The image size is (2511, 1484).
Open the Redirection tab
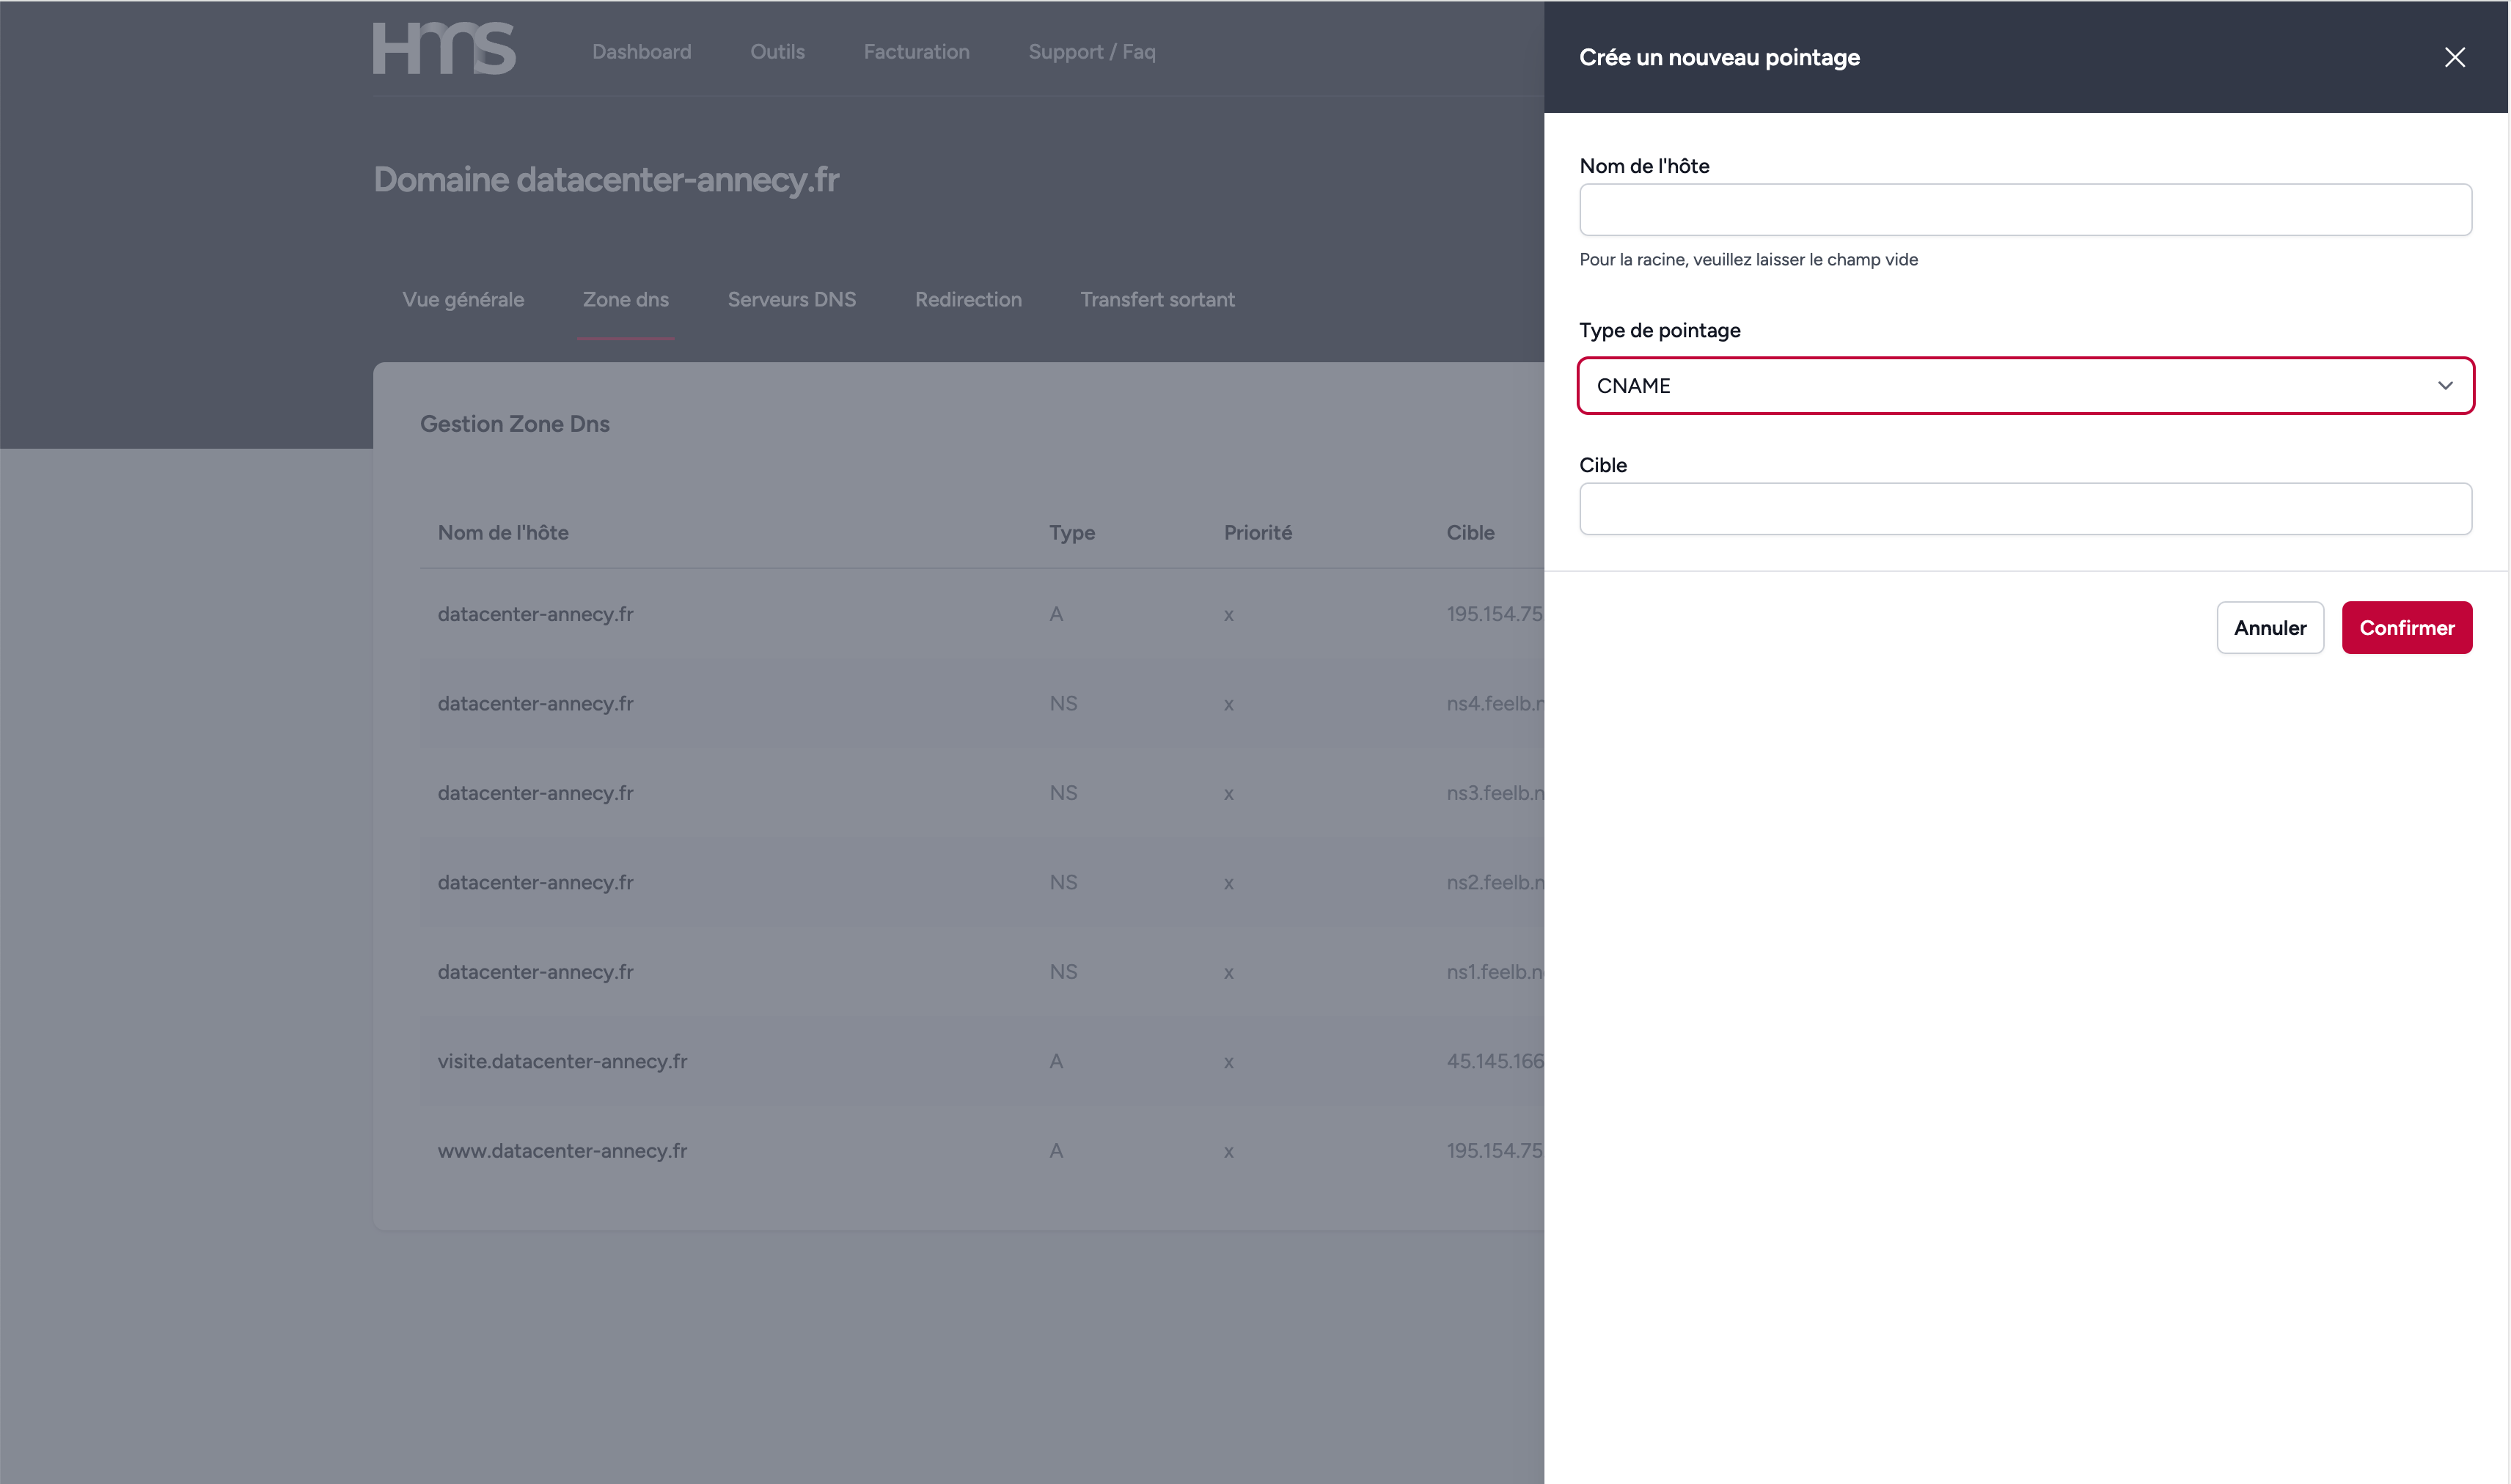(967, 299)
